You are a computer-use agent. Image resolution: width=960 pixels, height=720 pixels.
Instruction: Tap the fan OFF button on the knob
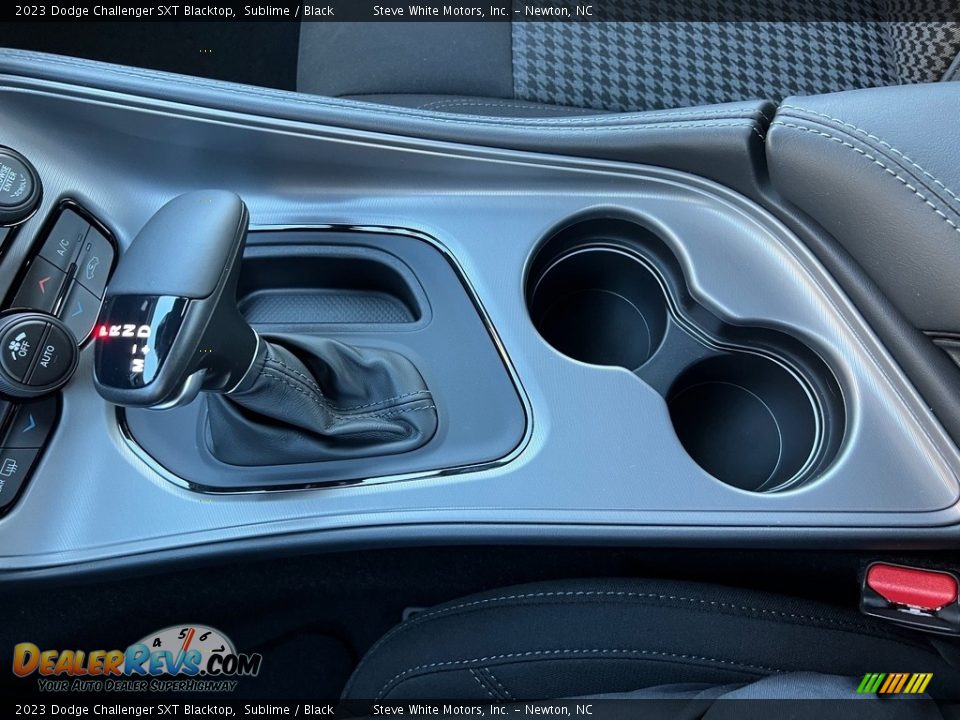(20, 349)
